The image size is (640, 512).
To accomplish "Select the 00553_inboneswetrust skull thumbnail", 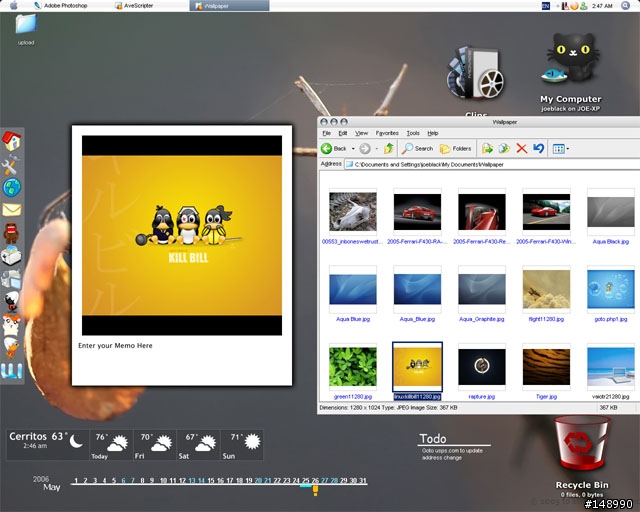I will pyautogui.click(x=353, y=212).
